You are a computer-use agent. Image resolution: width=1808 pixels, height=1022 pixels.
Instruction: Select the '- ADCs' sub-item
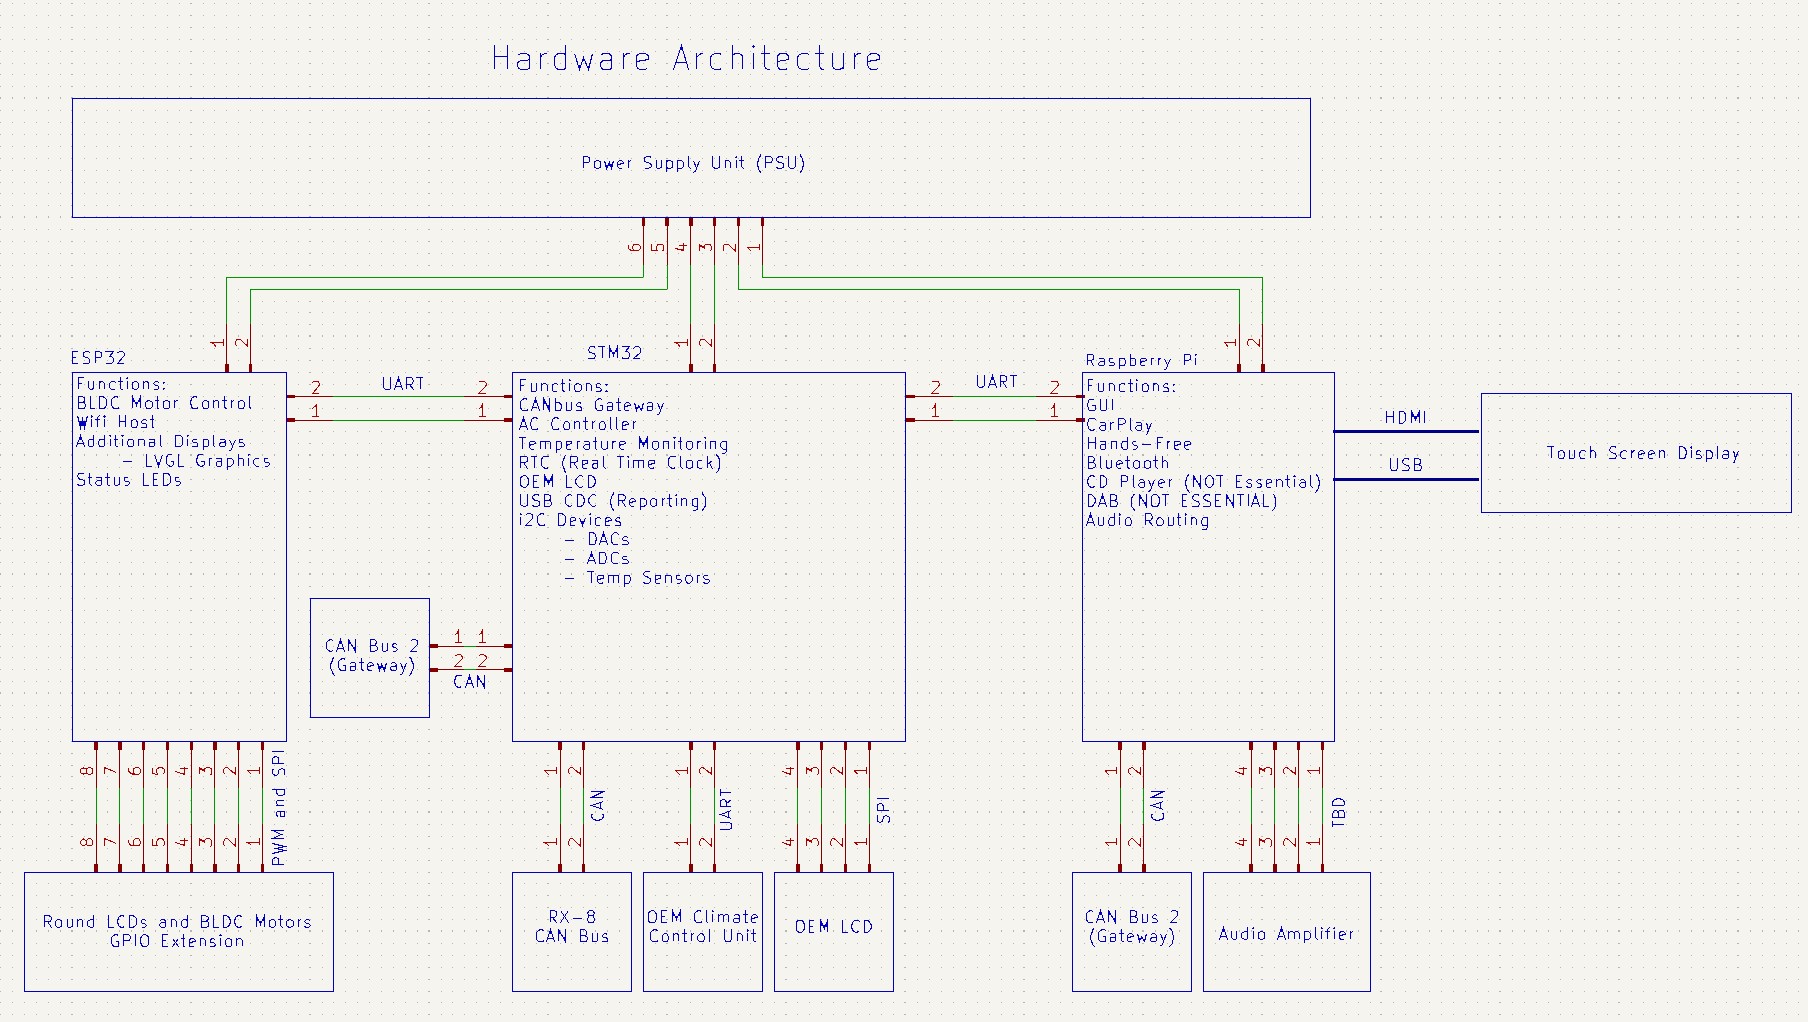coord(597,558)
